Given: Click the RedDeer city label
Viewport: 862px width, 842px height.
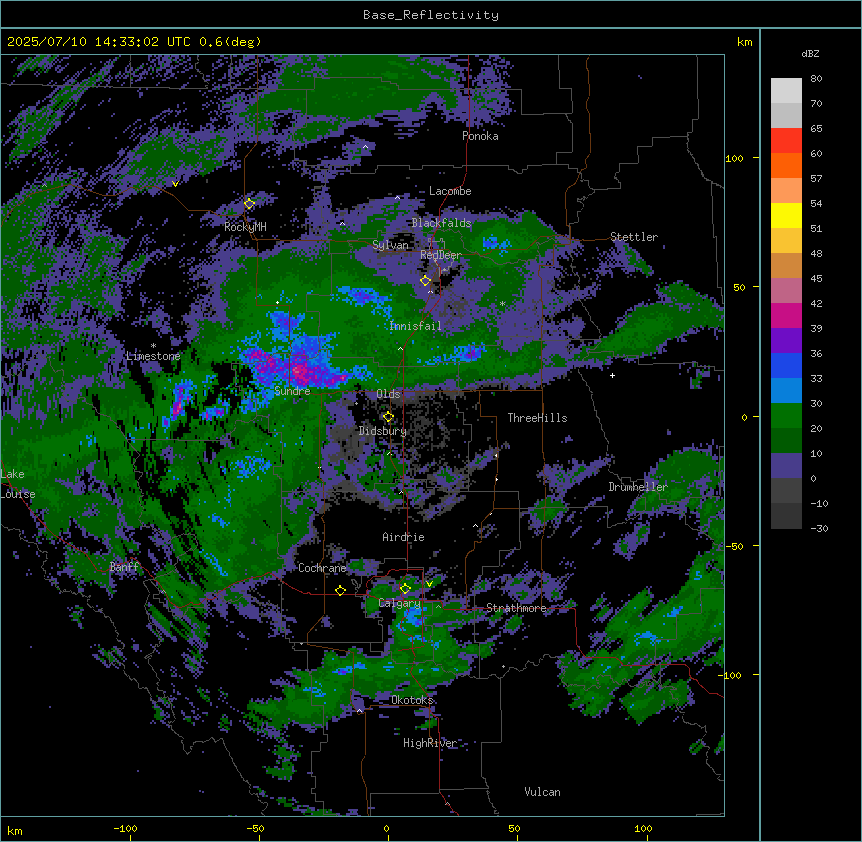Looking at the screenshot, I should (441, 255).
